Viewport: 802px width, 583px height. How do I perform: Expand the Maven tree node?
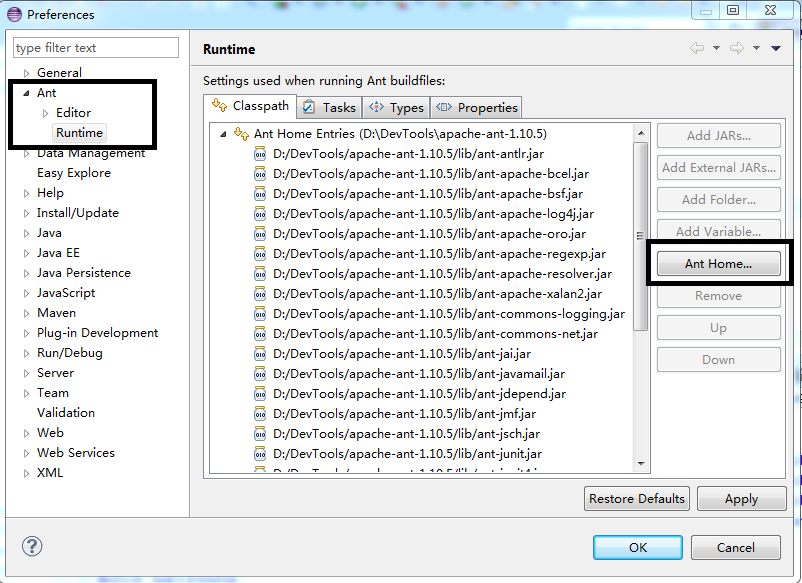coord(26,313)
